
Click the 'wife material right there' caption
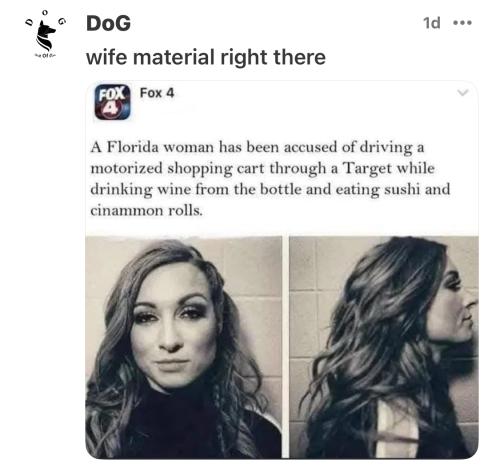[x=206, y=57]
